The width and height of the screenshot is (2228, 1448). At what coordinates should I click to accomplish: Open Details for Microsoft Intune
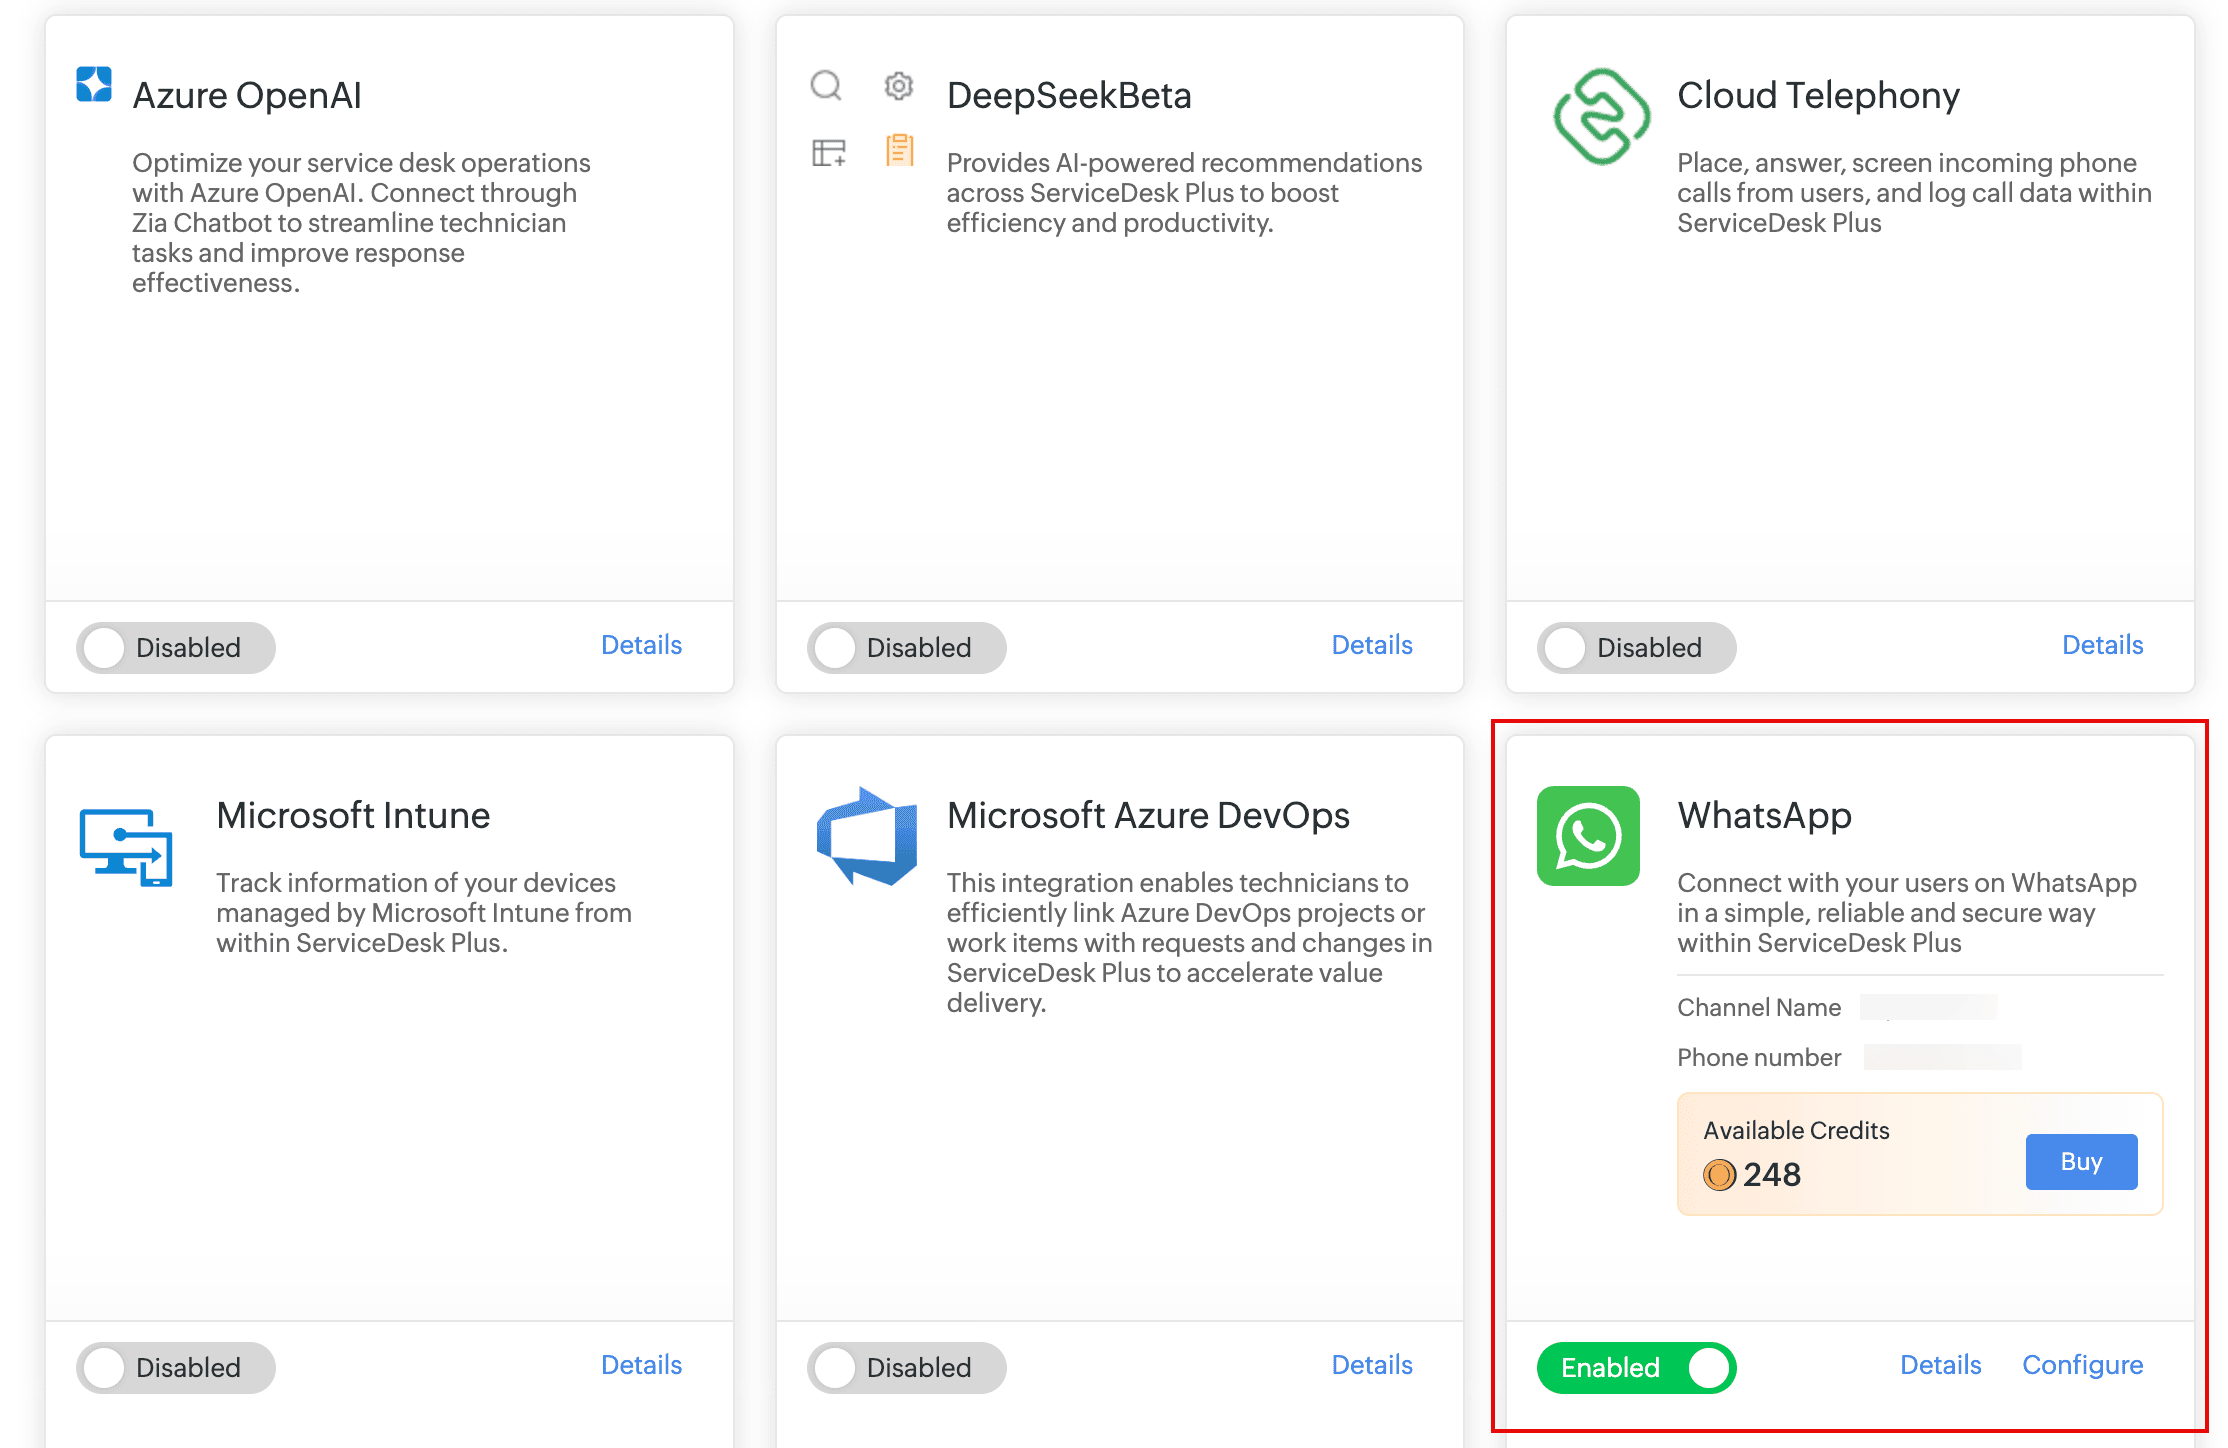tap(641, 1365)
